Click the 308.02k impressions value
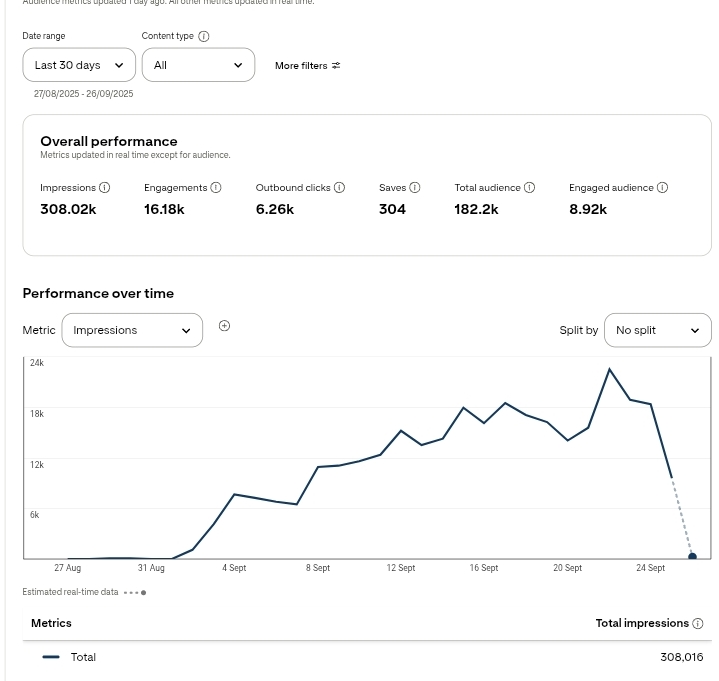Image resolution: width=719 pixels, height=681 pixels. pyautogui.click(x=68, y=209)
